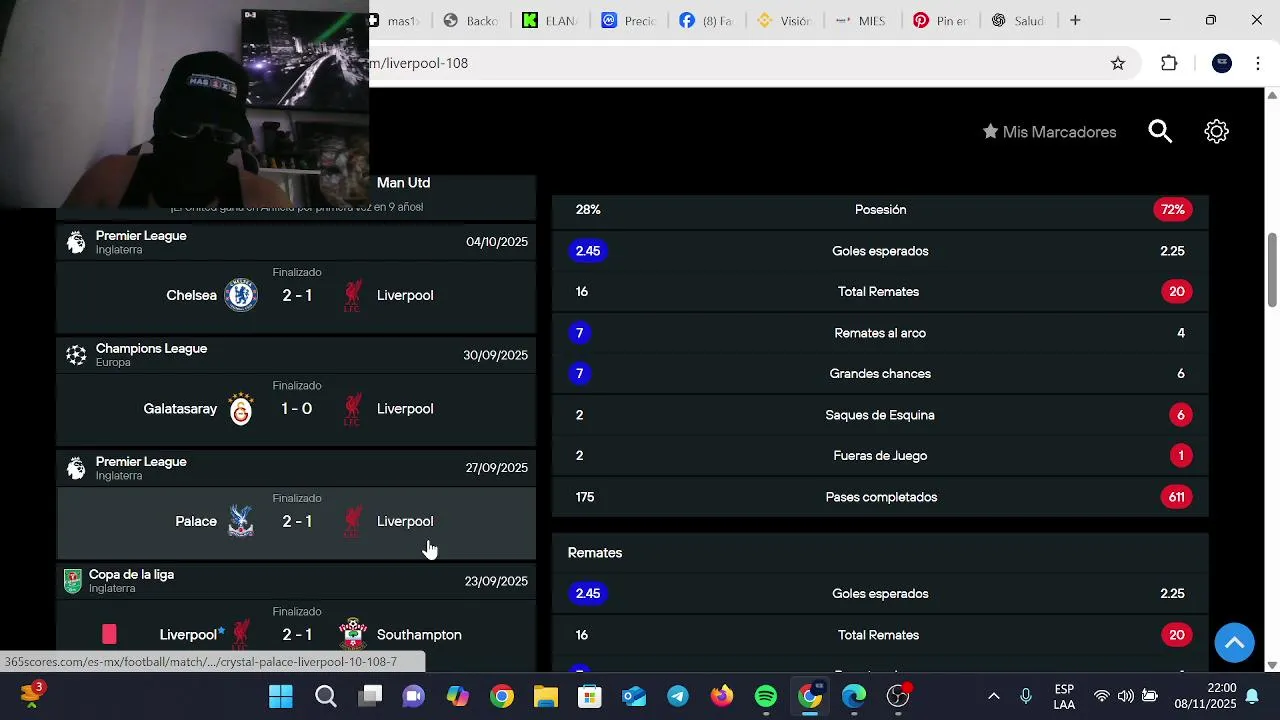Open Windows taskbar search
Viewport: 1280px width, 720px height.
tap(326, 696)
